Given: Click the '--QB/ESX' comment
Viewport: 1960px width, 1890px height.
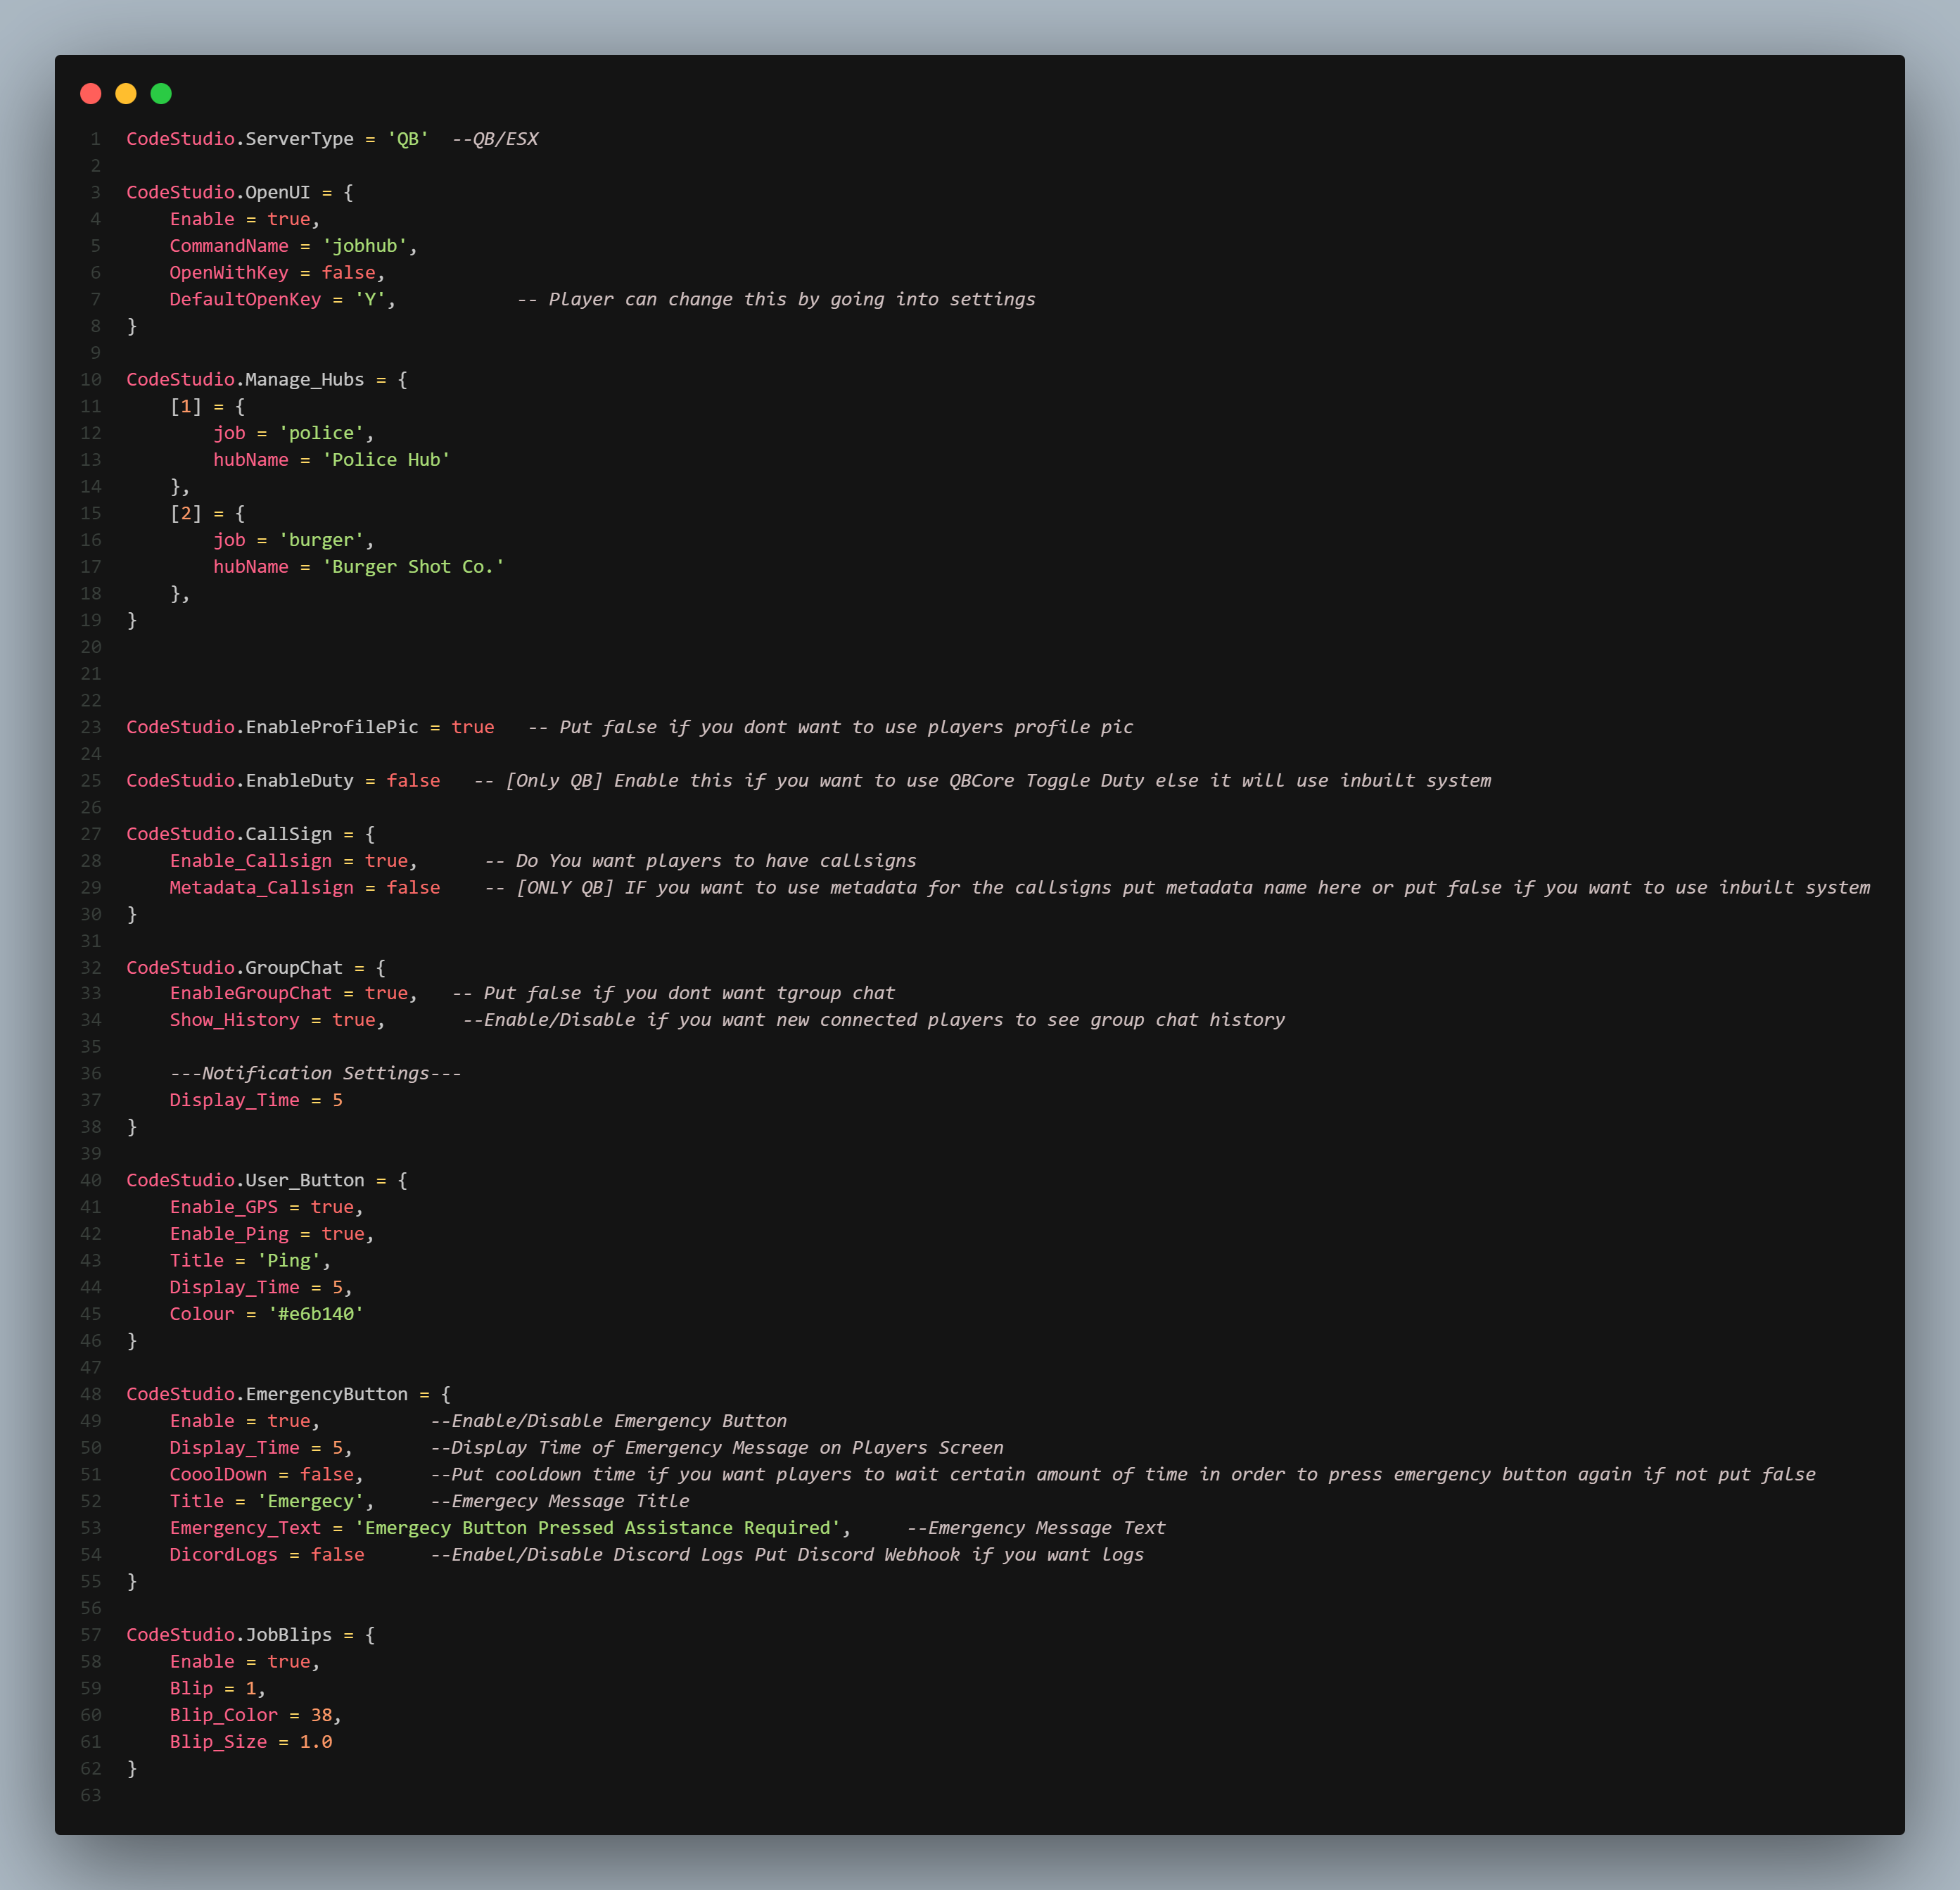Looking at the screenshot, I should click(495, 139).
